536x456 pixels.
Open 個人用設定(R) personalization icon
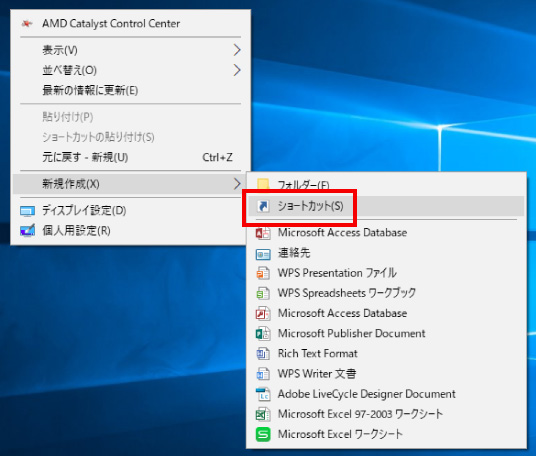click(27, 231)
